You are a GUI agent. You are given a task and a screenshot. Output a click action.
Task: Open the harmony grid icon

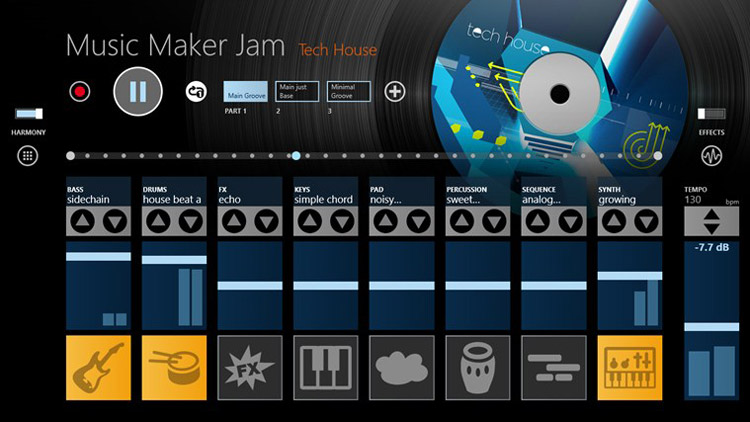click(28, 156)
